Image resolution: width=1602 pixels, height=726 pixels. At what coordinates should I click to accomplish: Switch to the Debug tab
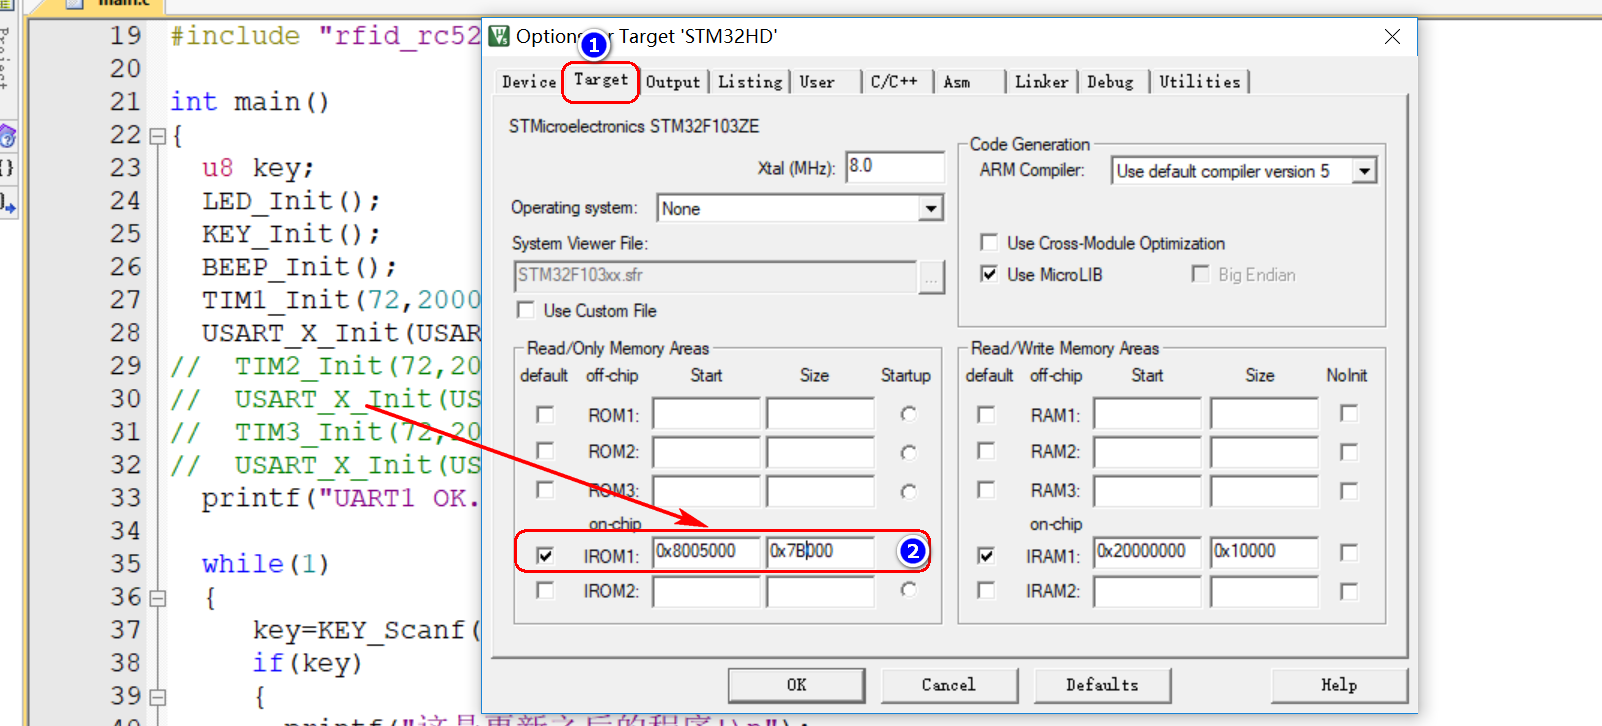point(1110,82)
